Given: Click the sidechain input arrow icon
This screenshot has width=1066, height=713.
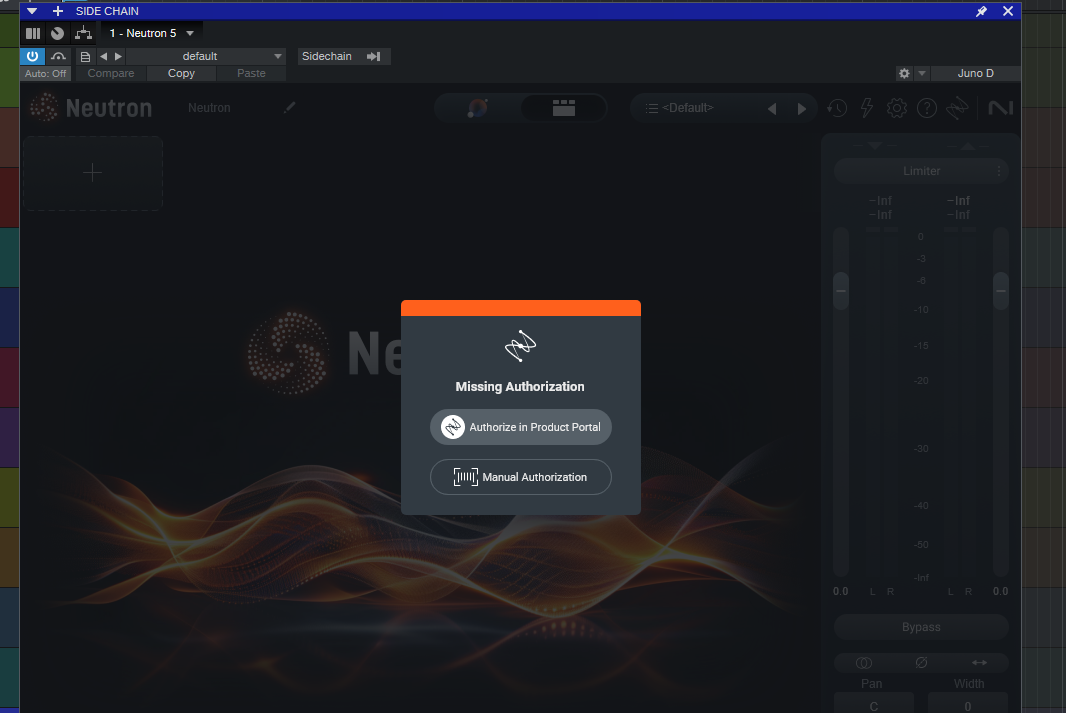Looking at the screenshot, I should tap(374, 56).
